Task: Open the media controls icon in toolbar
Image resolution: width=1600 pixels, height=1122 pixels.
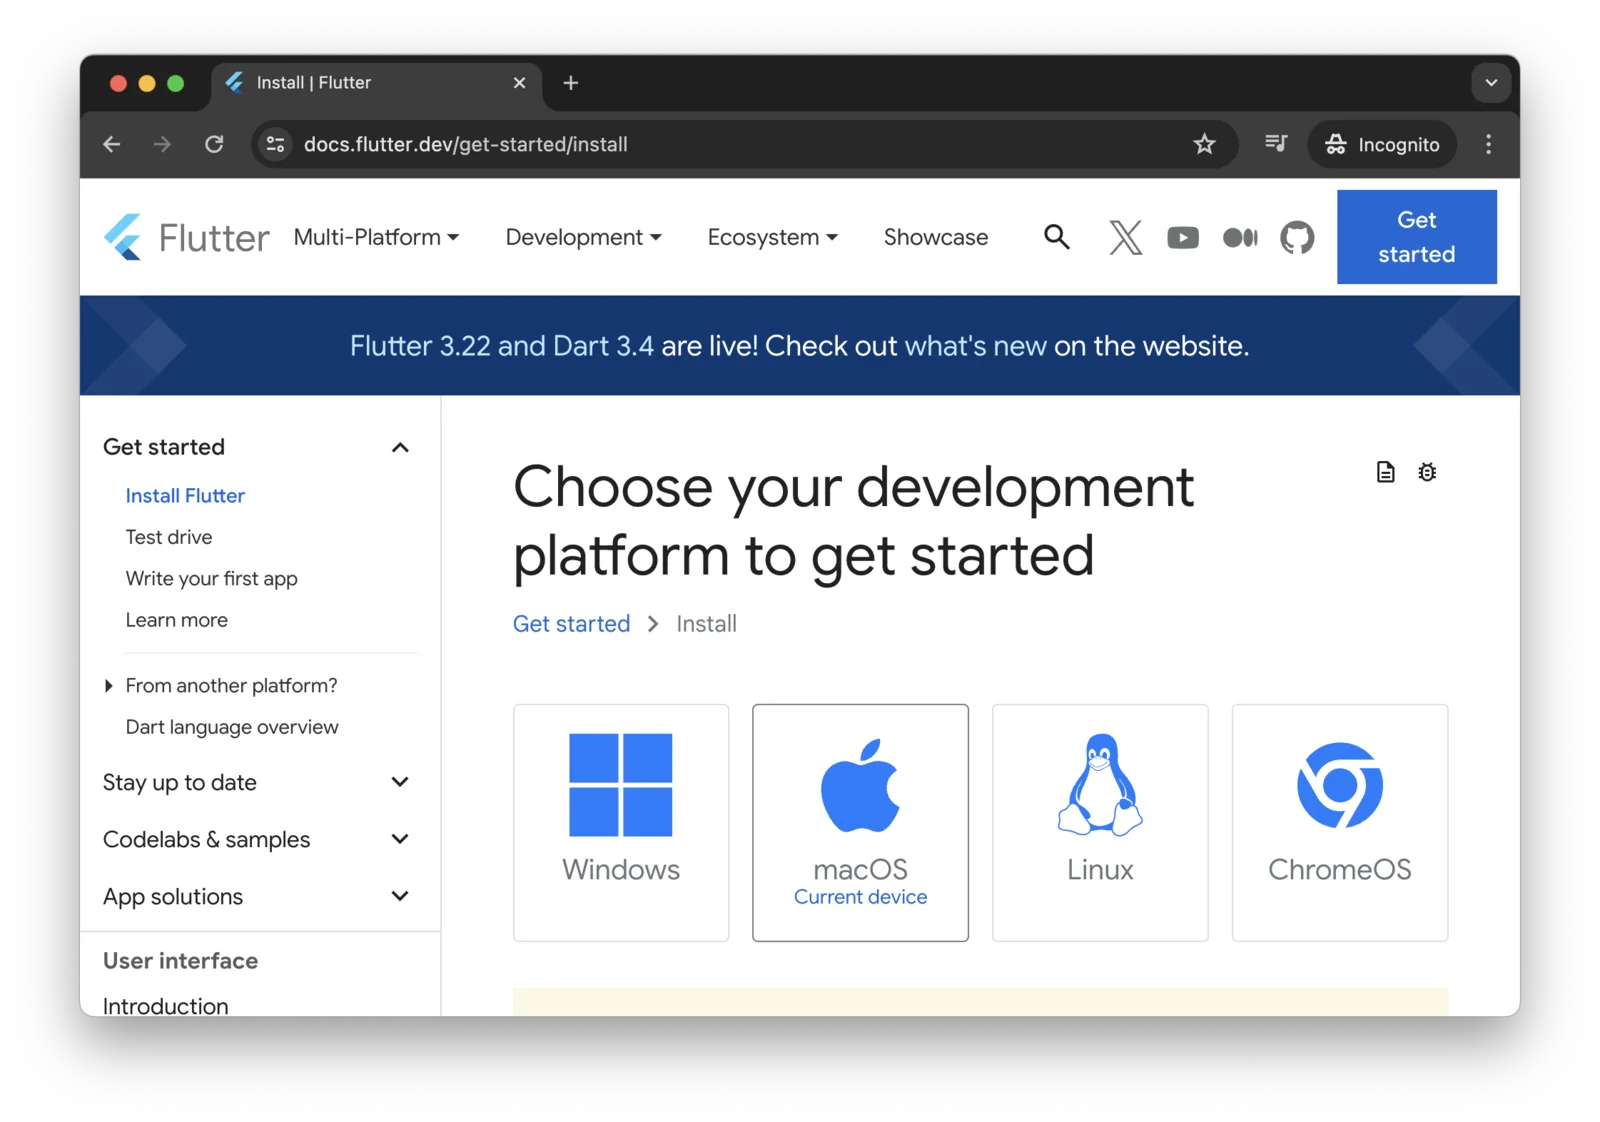Action: tap(1275, 144)
